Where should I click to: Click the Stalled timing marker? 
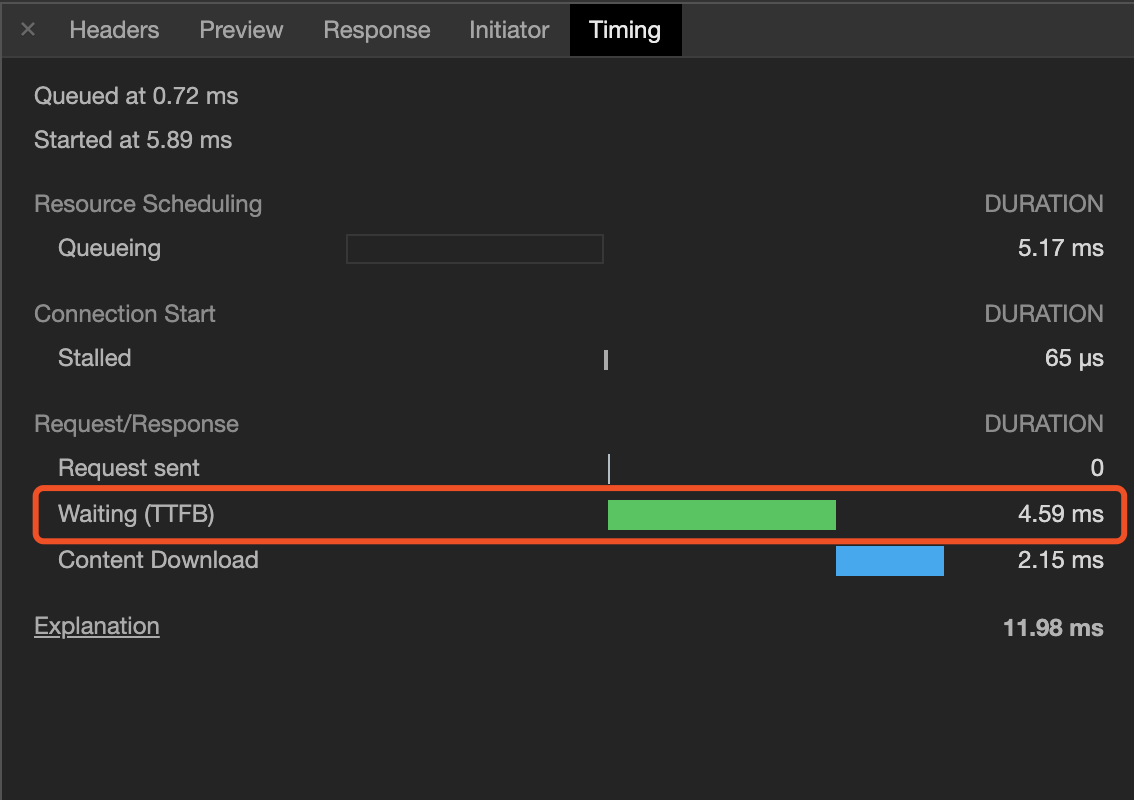[x=606, y=359]
